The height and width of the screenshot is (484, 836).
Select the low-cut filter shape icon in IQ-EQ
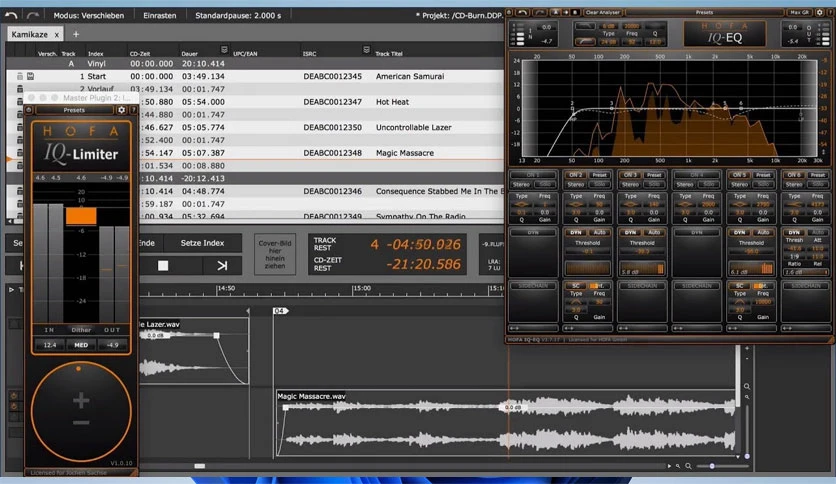(585, 41)
